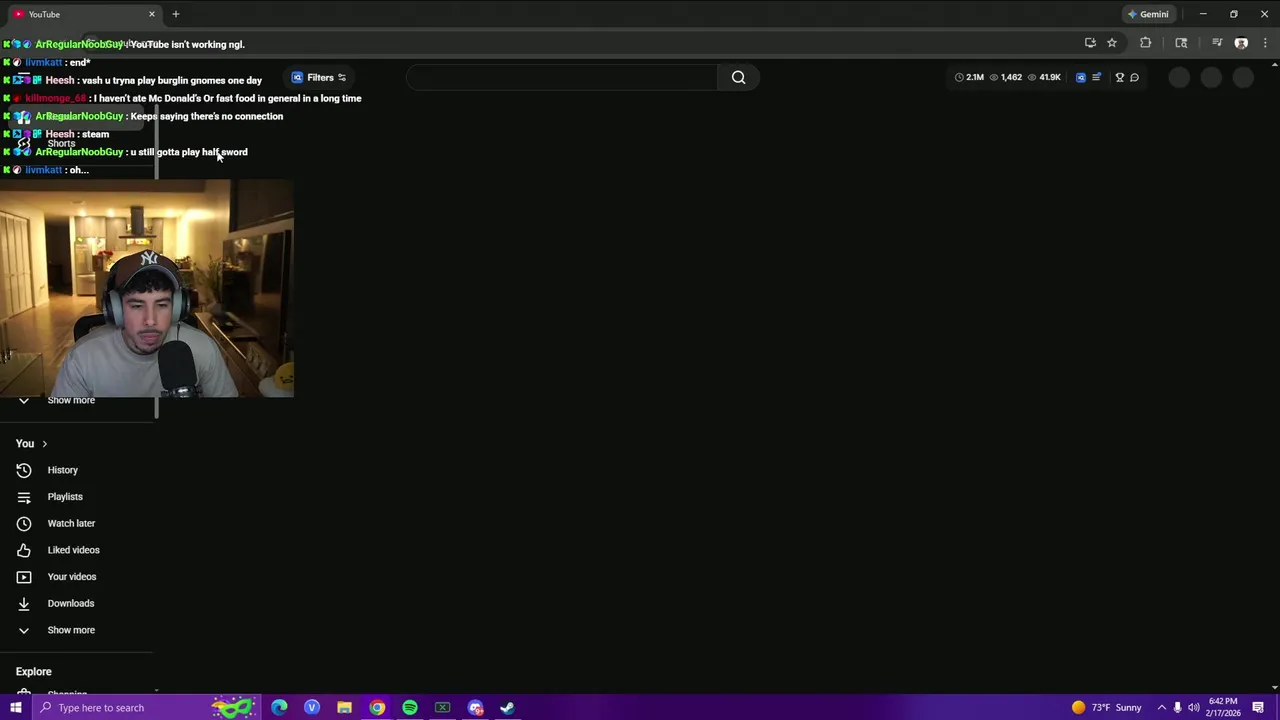
Task: Close the YouTube browser tab
Action: 152,14
